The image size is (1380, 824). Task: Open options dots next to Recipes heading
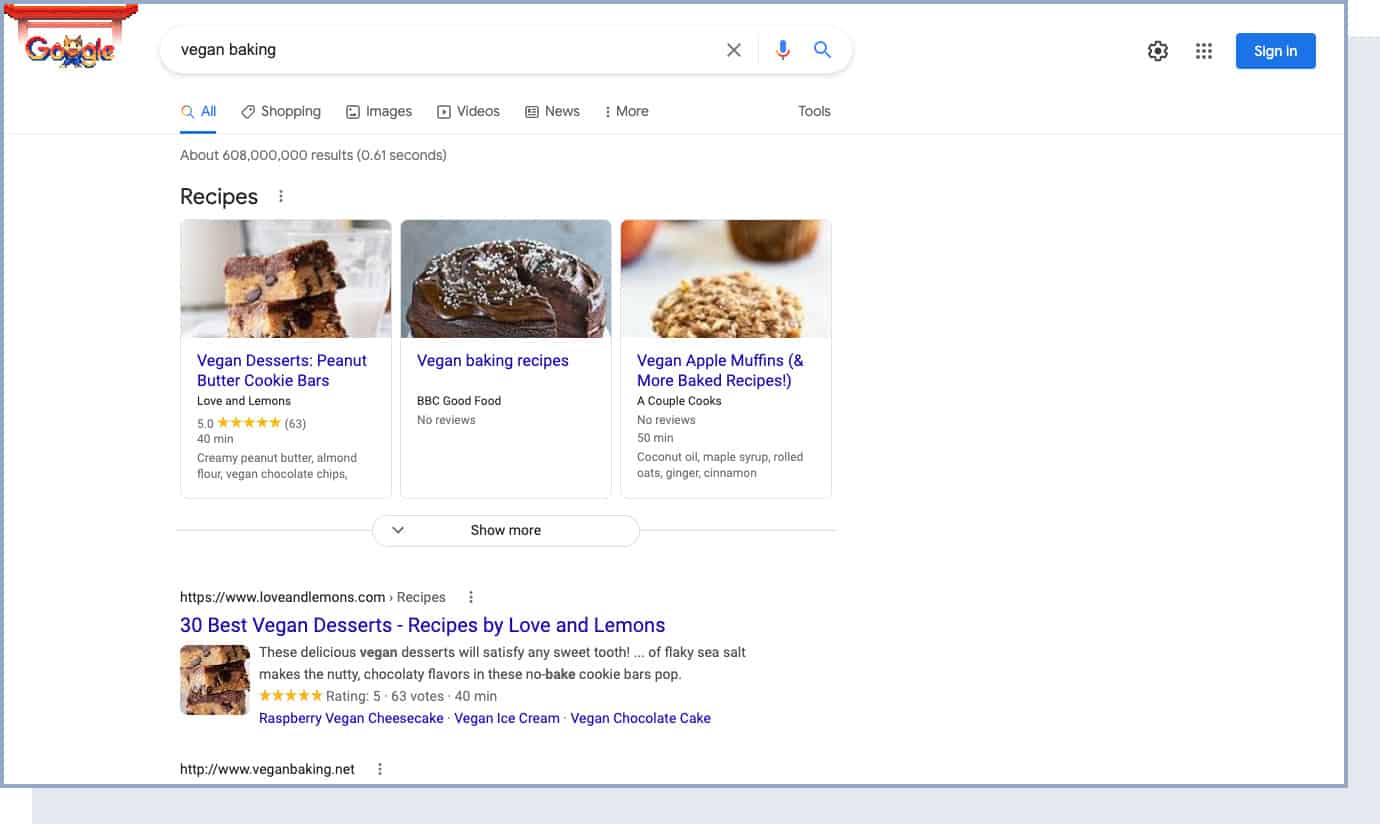point(281,196)
